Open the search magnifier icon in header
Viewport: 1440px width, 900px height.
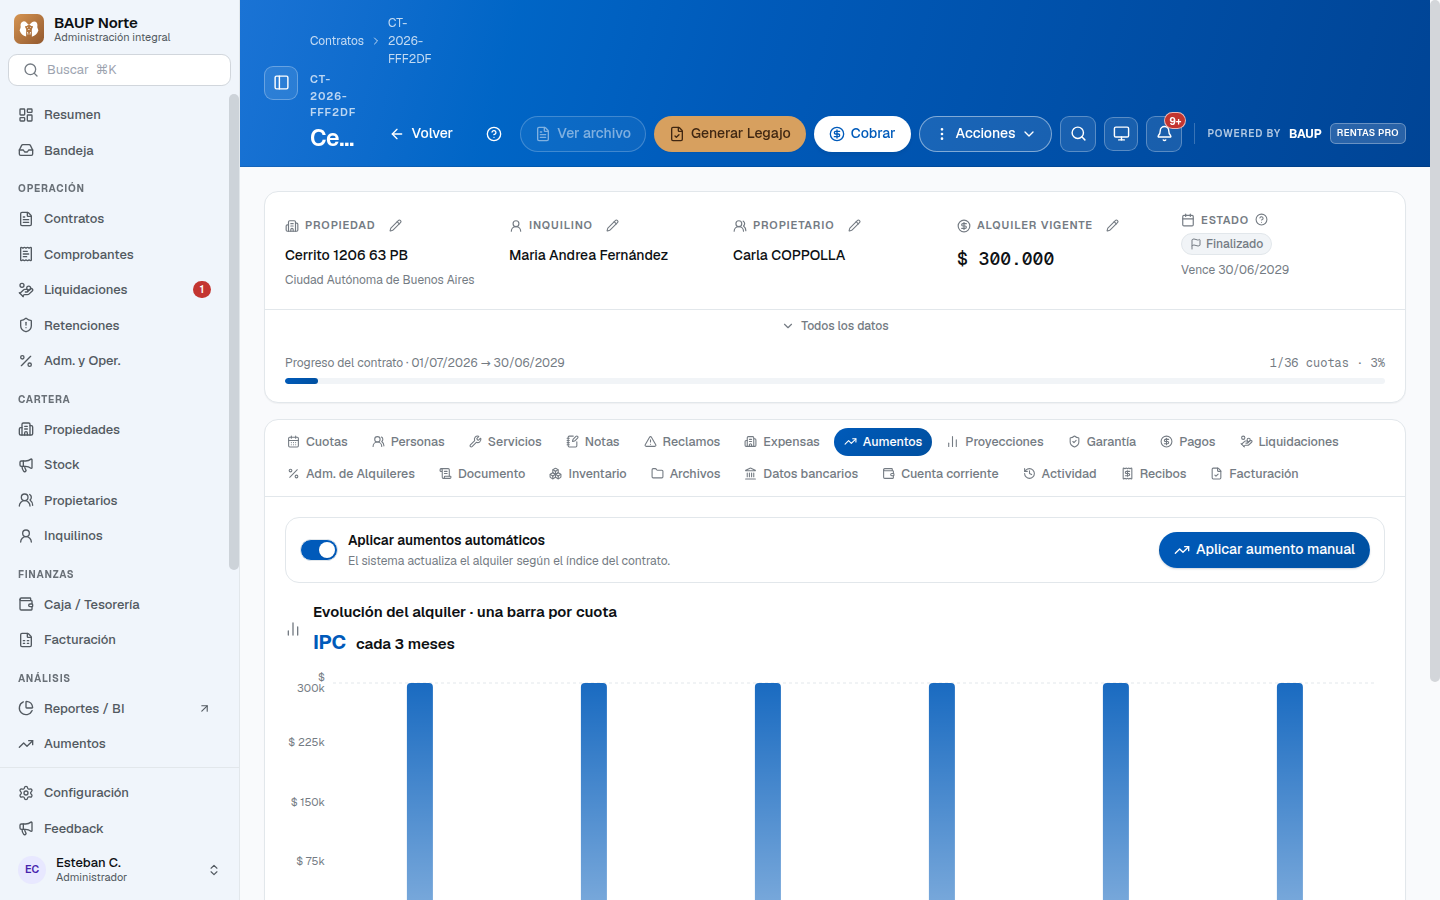(x=1078, y=134)
